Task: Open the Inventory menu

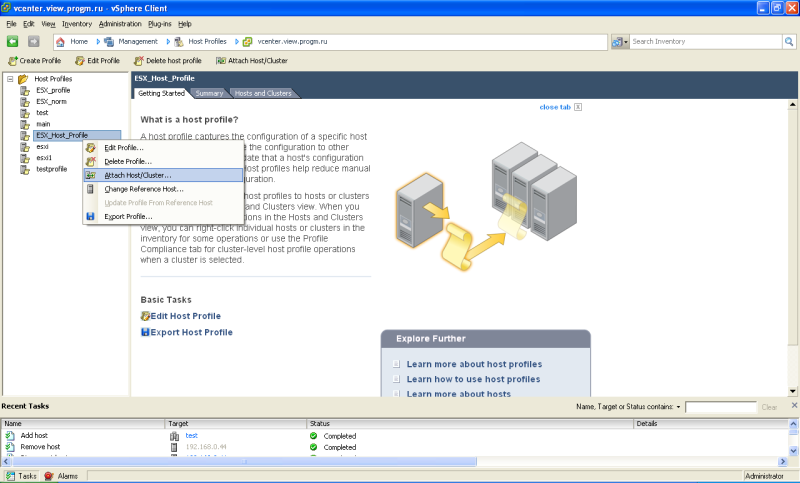Action: coord(77,24)
